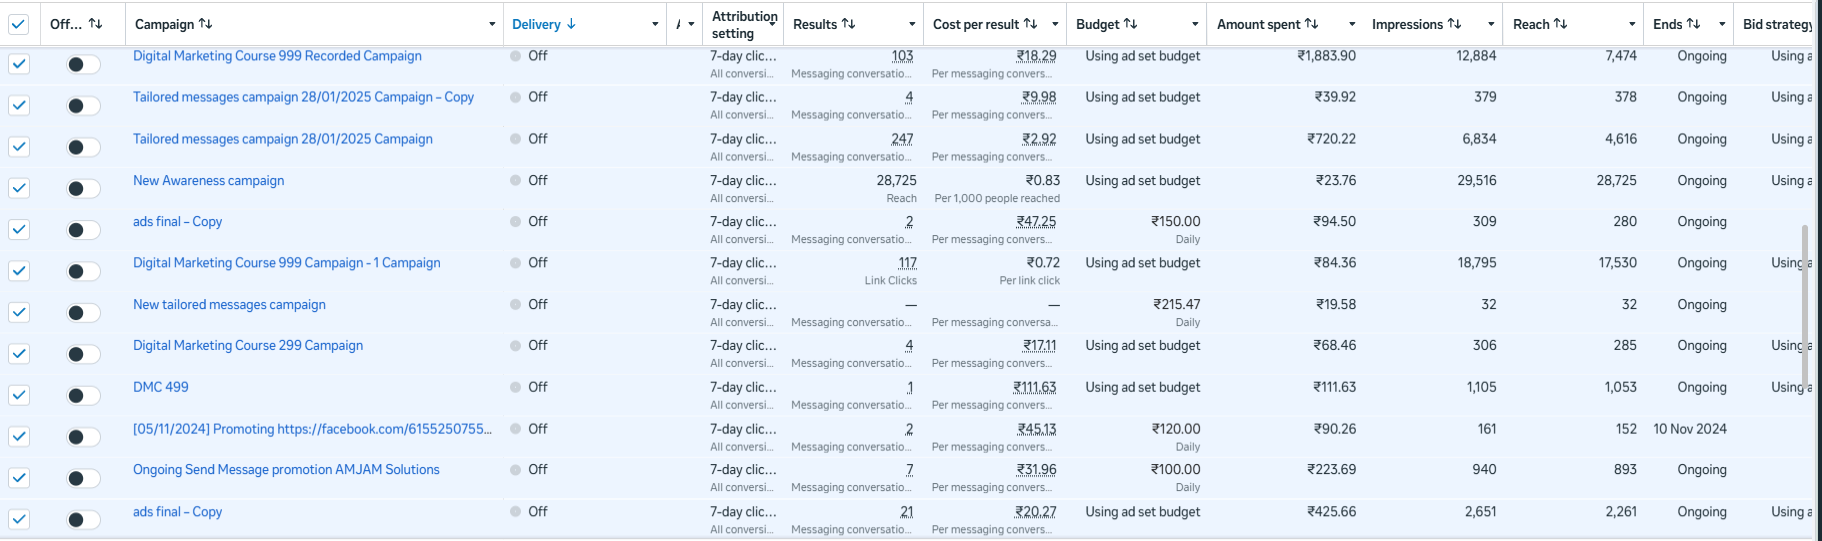Deselect Digital Marketing Course 299 Campaign checkbox
The width and height of the screenshot is (1822, 541).
(x=18, y=354)
